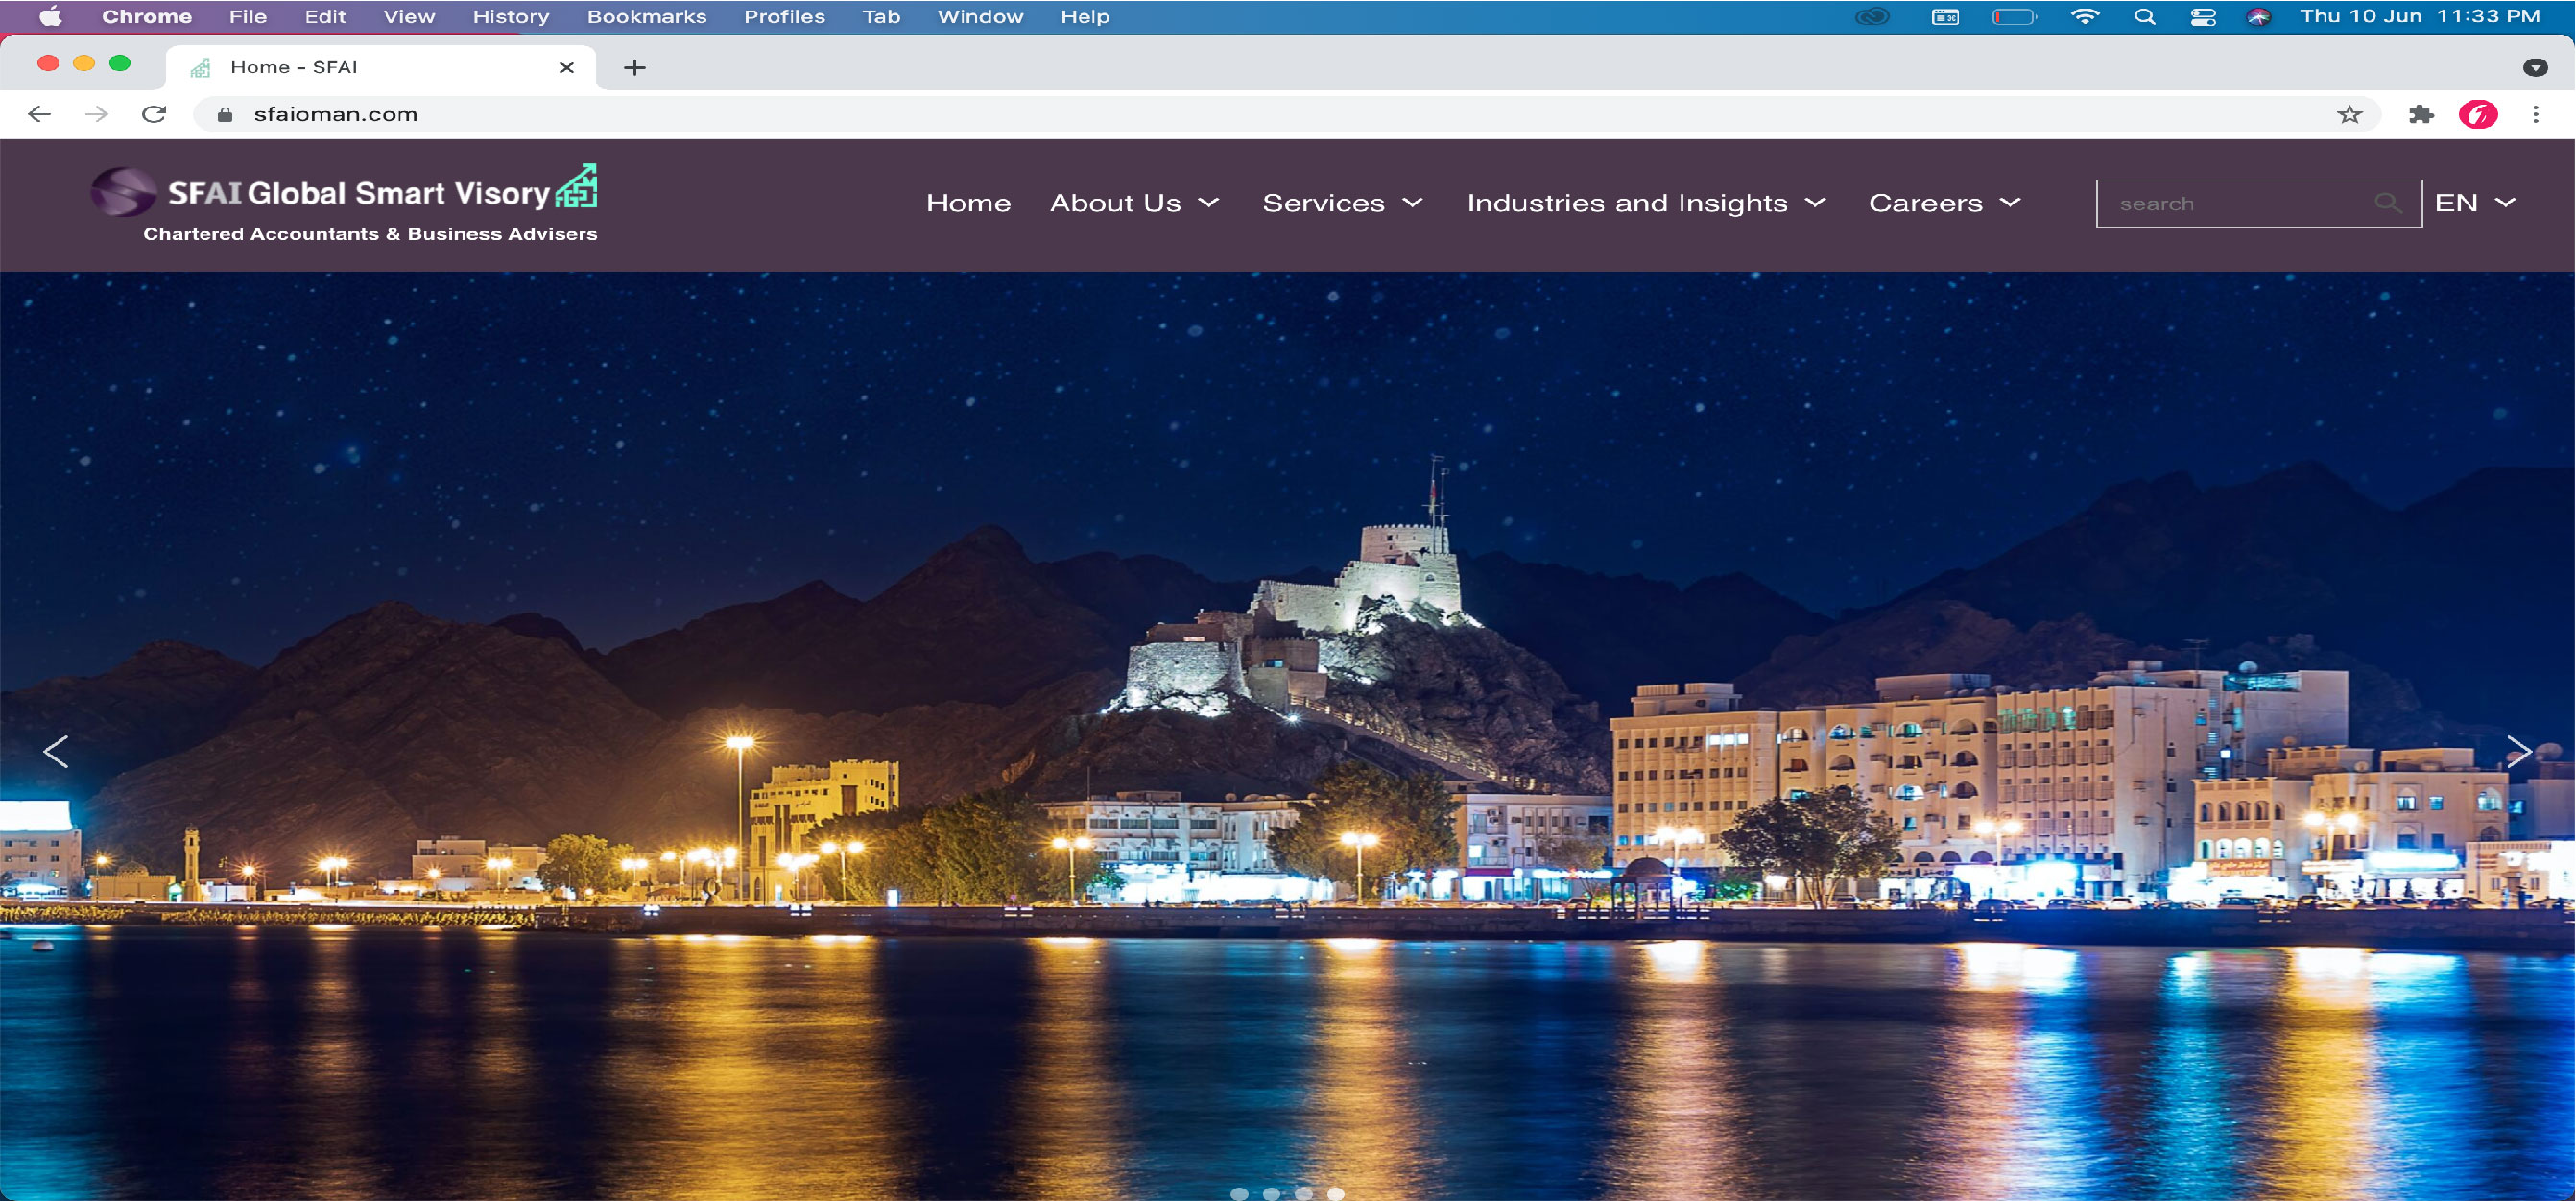Click the Creative Cloud menu bar icon

tap(1872, 16)
